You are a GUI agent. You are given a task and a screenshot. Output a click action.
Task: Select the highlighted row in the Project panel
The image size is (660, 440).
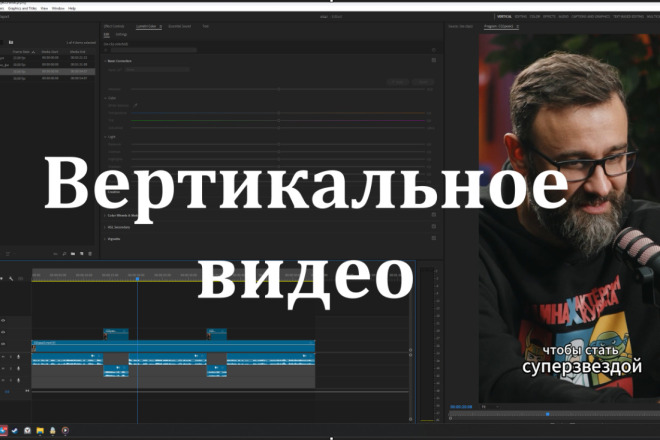click(48, 72)
